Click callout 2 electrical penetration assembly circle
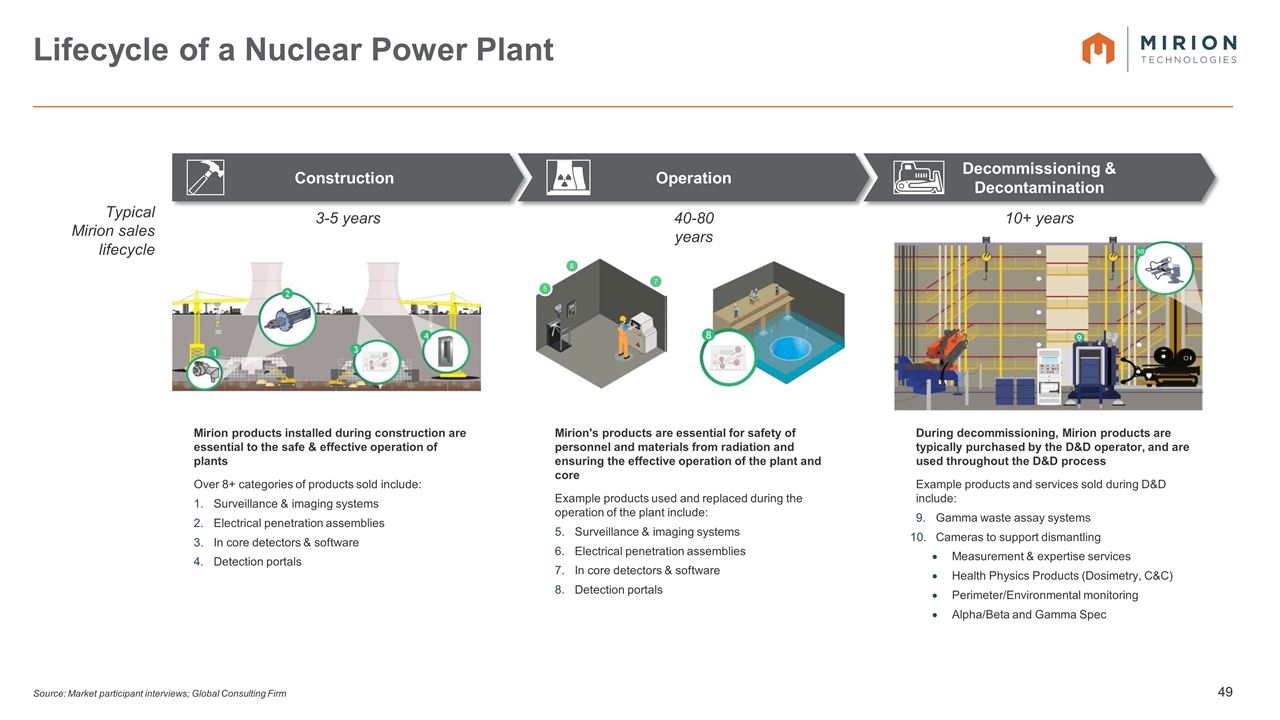The height and width of the screenshot is (720, 1280). [x=286, y=319]
